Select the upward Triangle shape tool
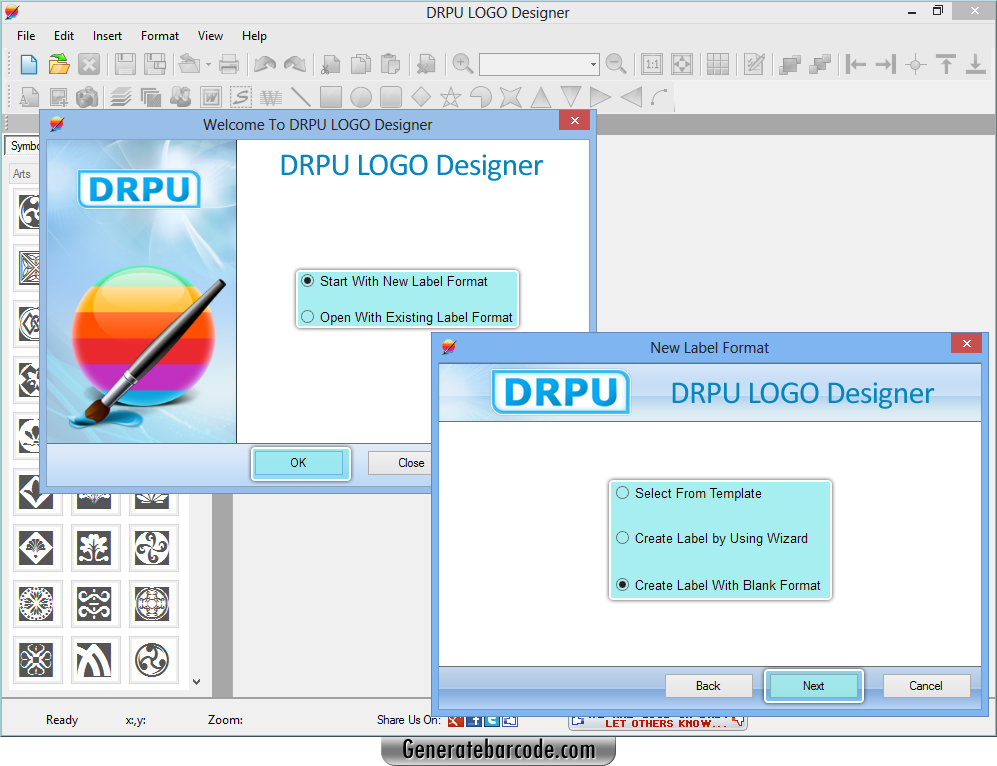 click(540, 97)
